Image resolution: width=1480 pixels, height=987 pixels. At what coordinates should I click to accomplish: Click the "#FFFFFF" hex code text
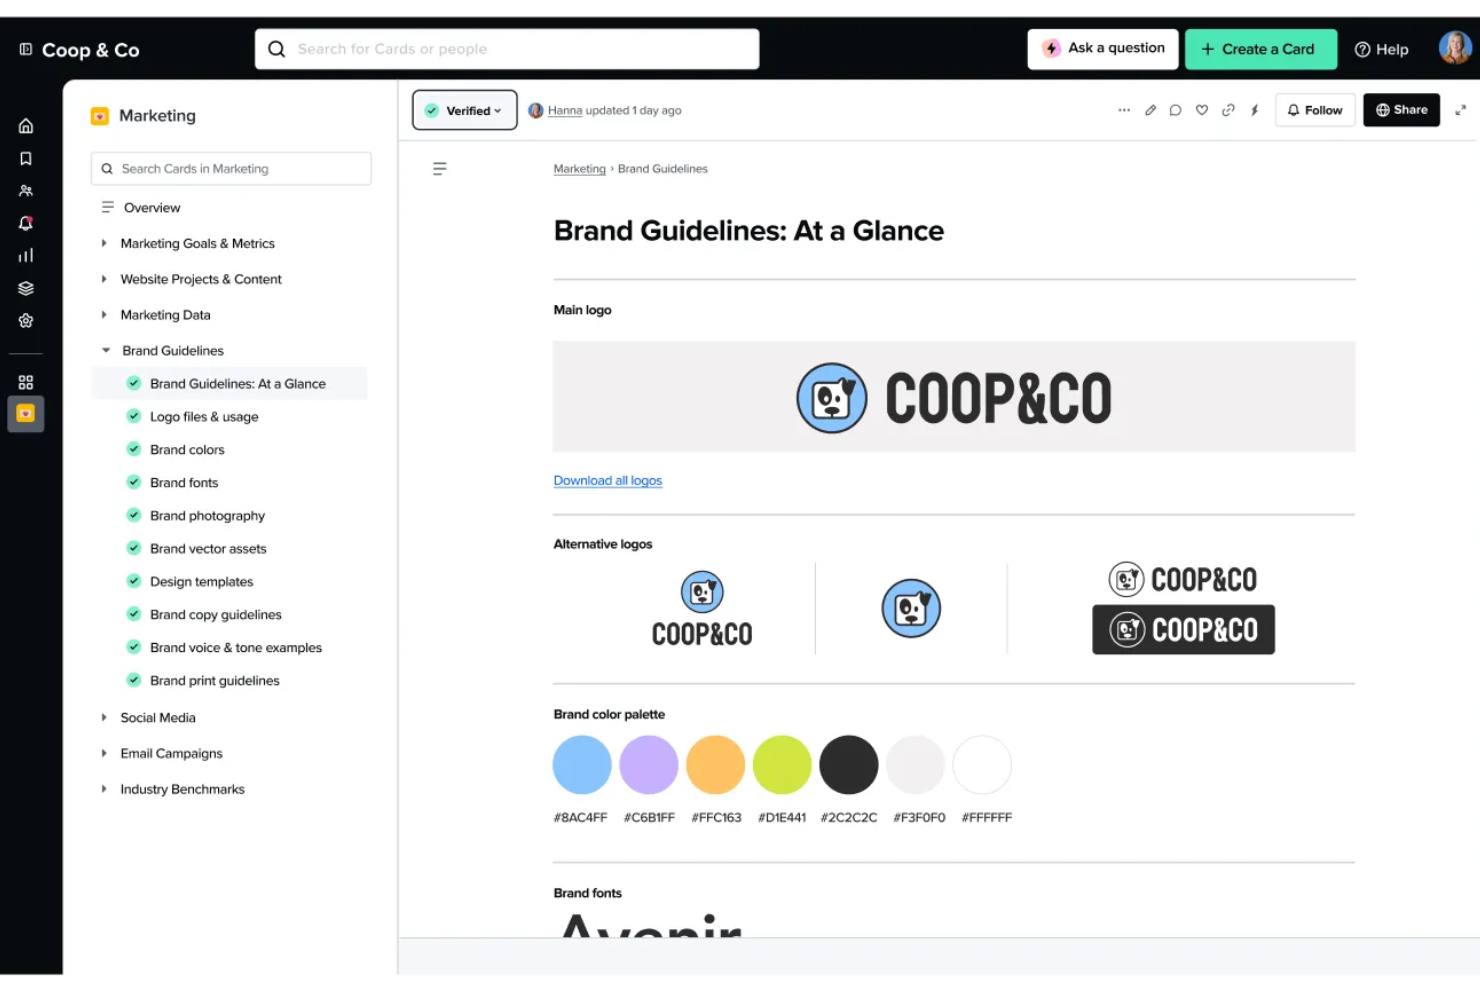tap(987, 818)
